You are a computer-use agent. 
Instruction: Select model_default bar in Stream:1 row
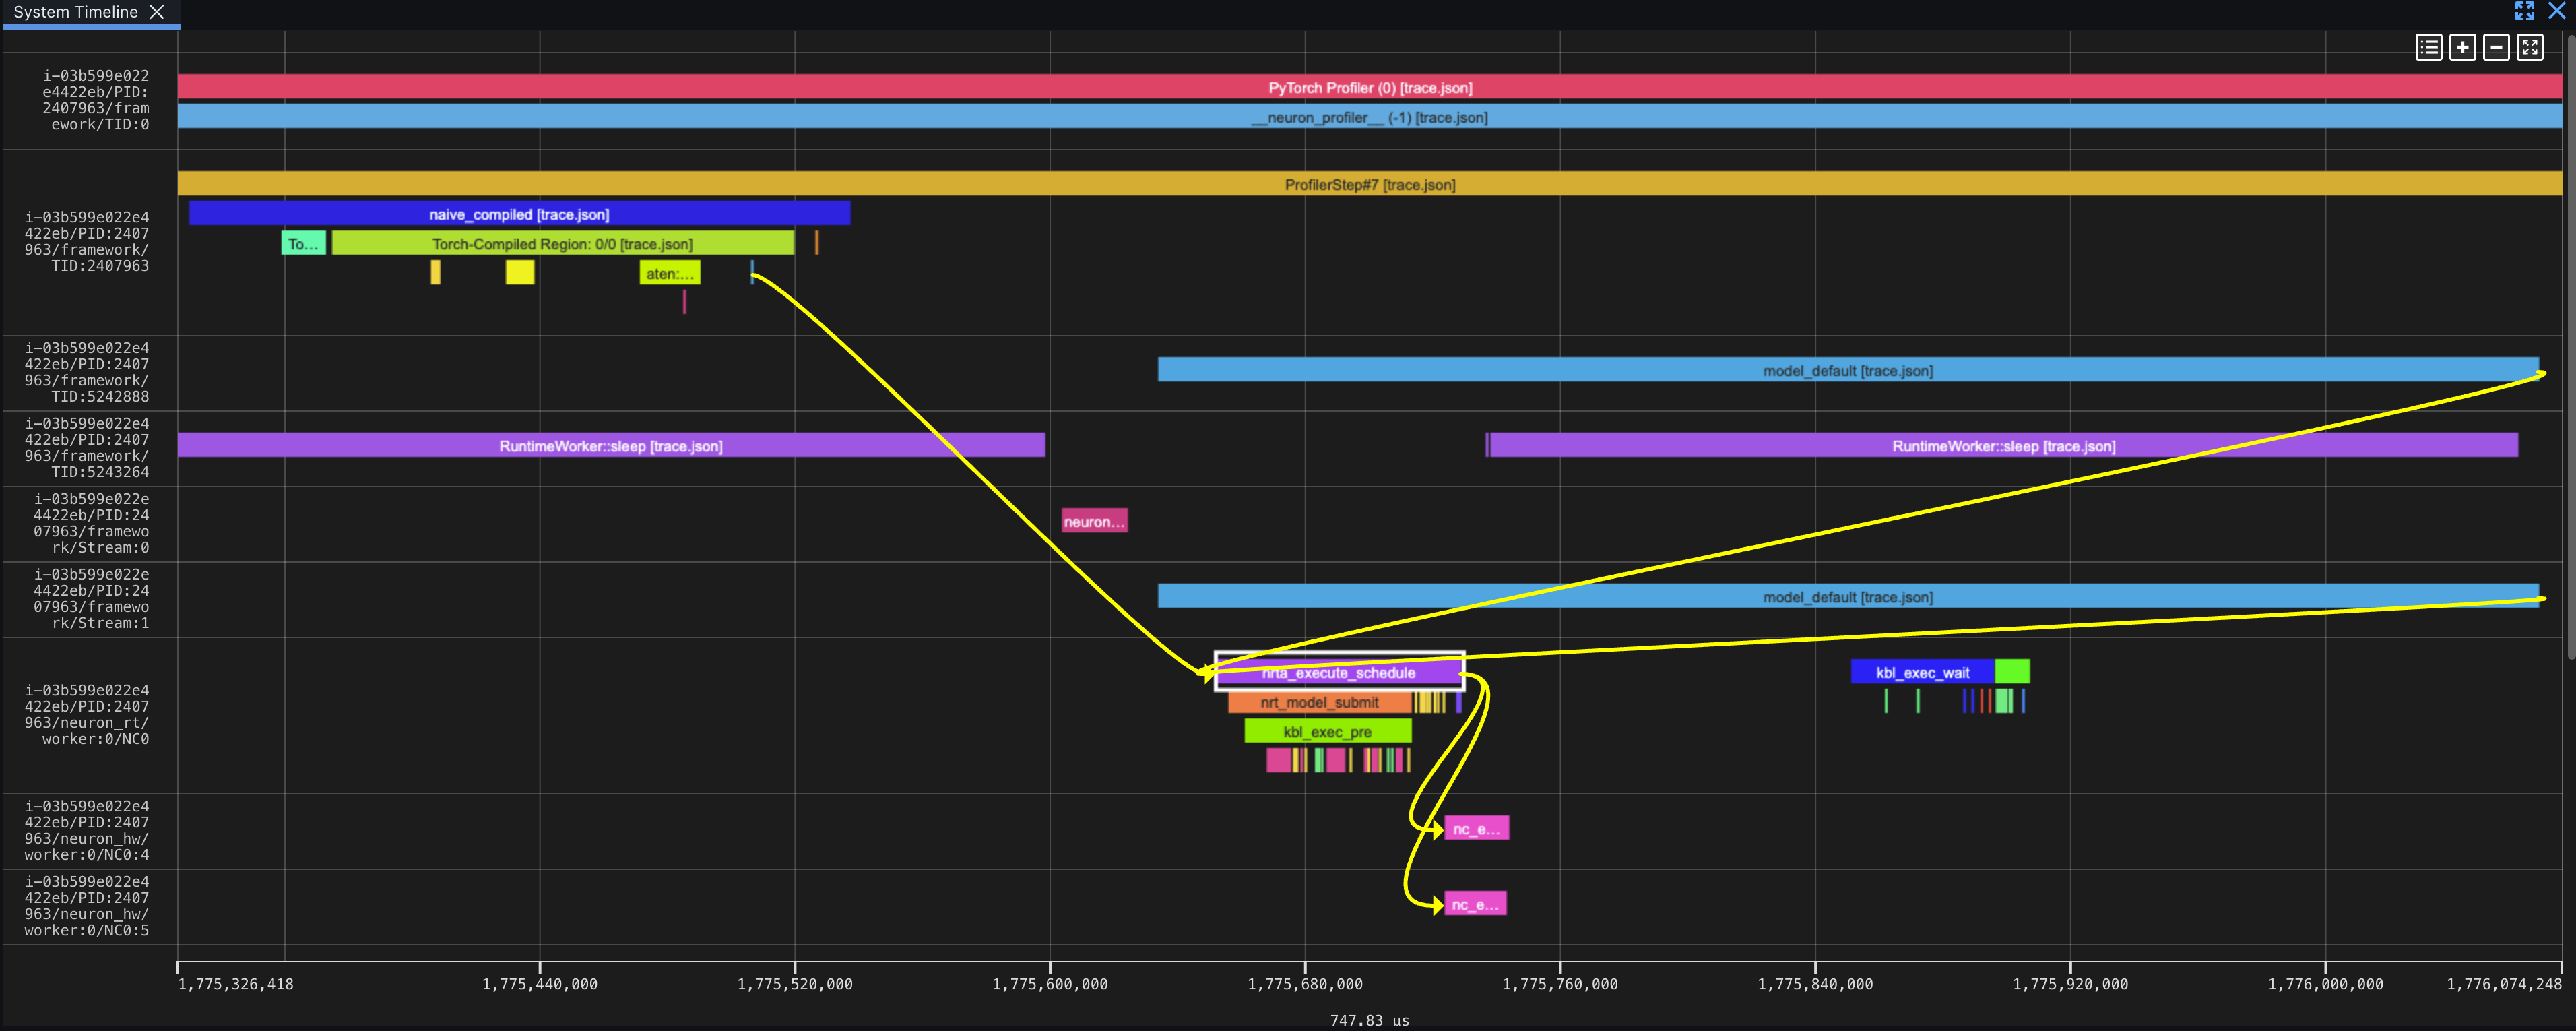1848,596
